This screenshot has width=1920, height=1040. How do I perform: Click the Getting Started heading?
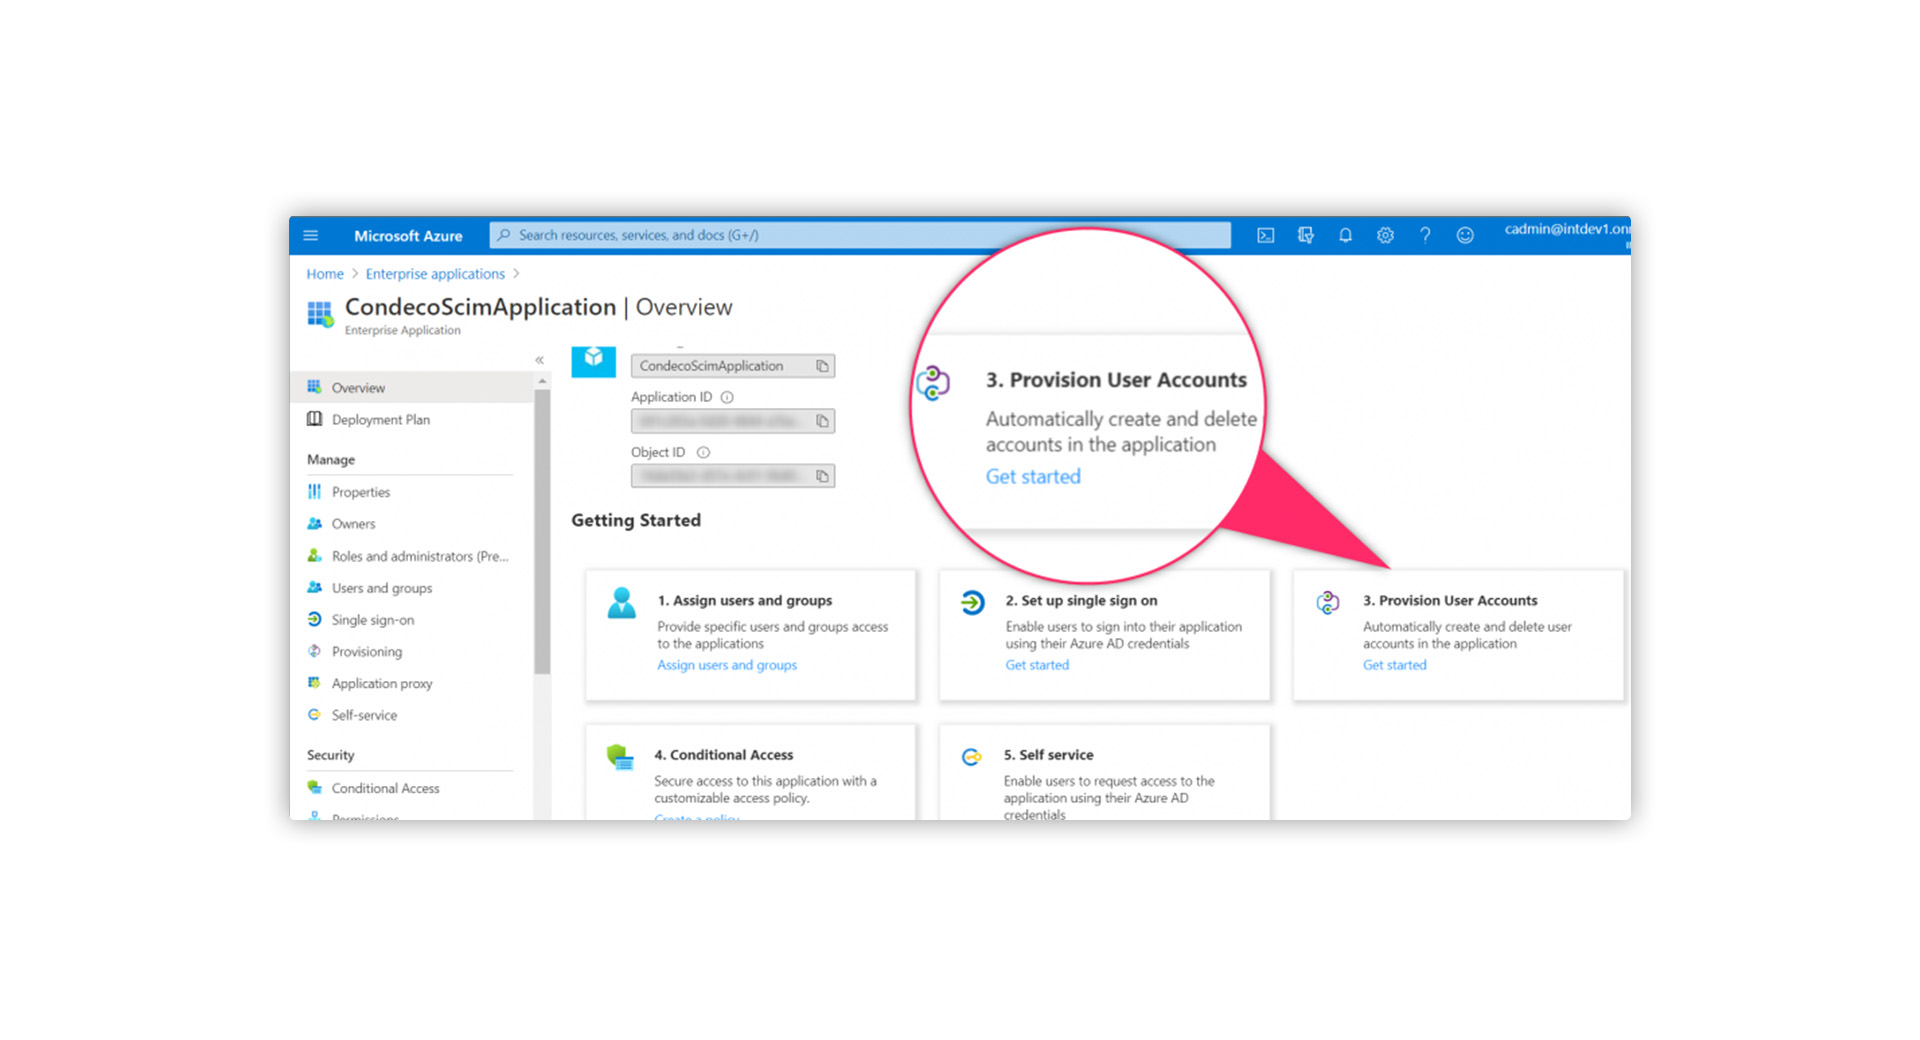pyautogui.click(x=636, y=520)
